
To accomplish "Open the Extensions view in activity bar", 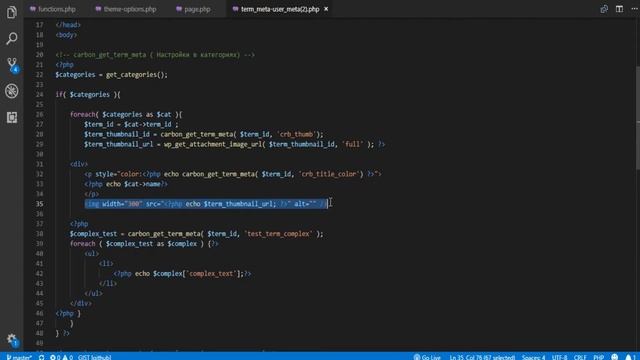I will [x=12, y=118].
